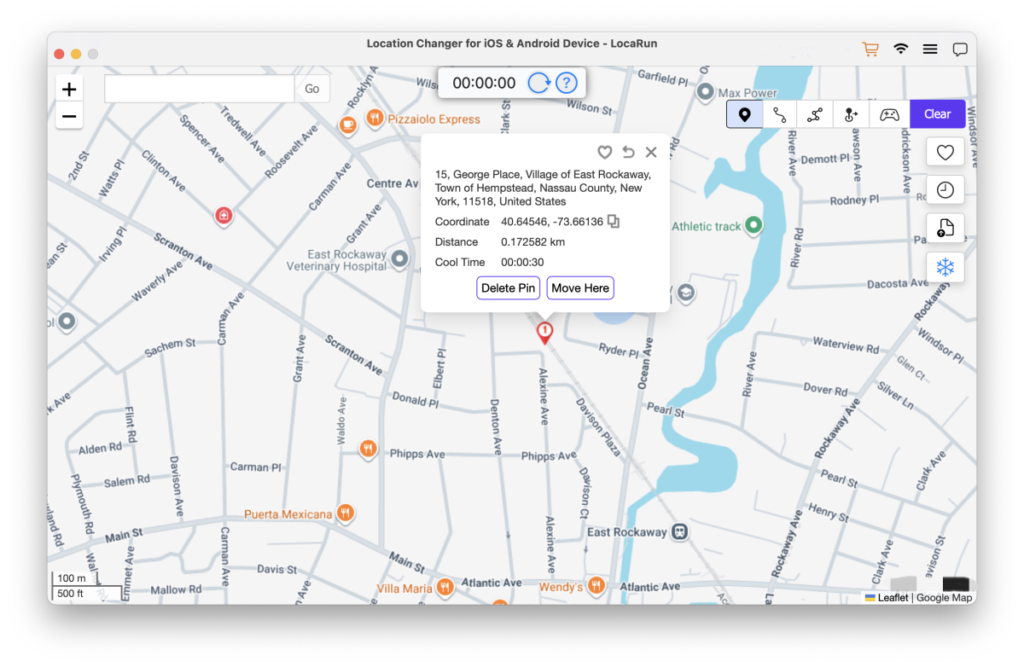Open the hamburger menu in title bar
1024x667 pixels.
coord(930,49)
